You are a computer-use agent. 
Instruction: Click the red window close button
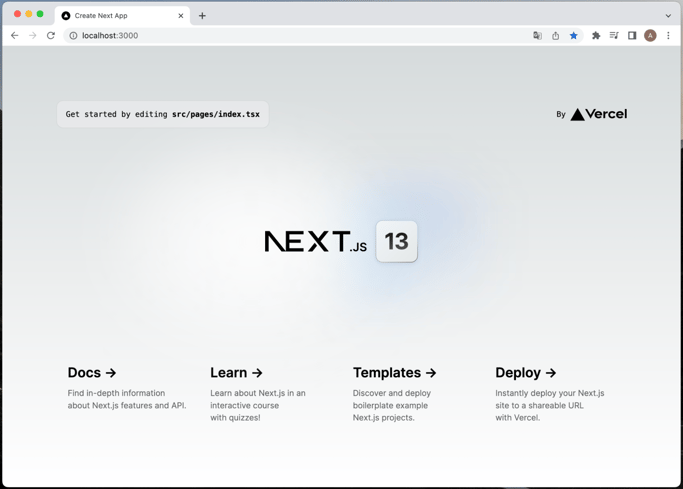pos(17,14)
